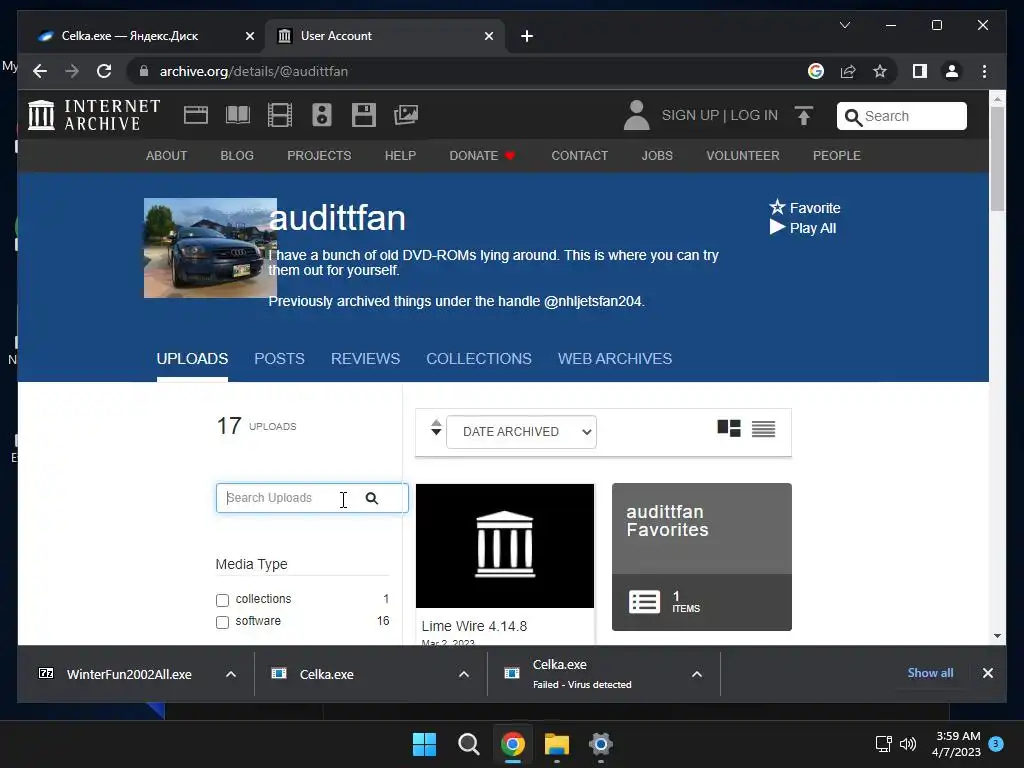The image size is (1024, 768).
Task: Open the Software floppy disk icon
Action: tap(363, 115)
